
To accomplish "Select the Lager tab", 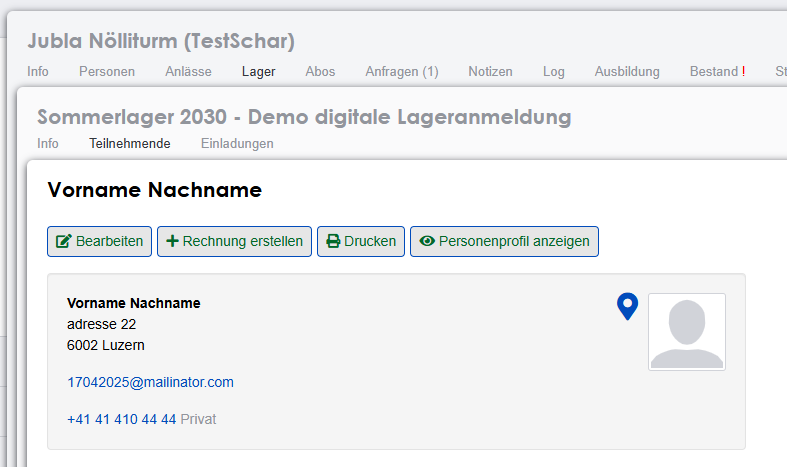I will pos(258,71).
